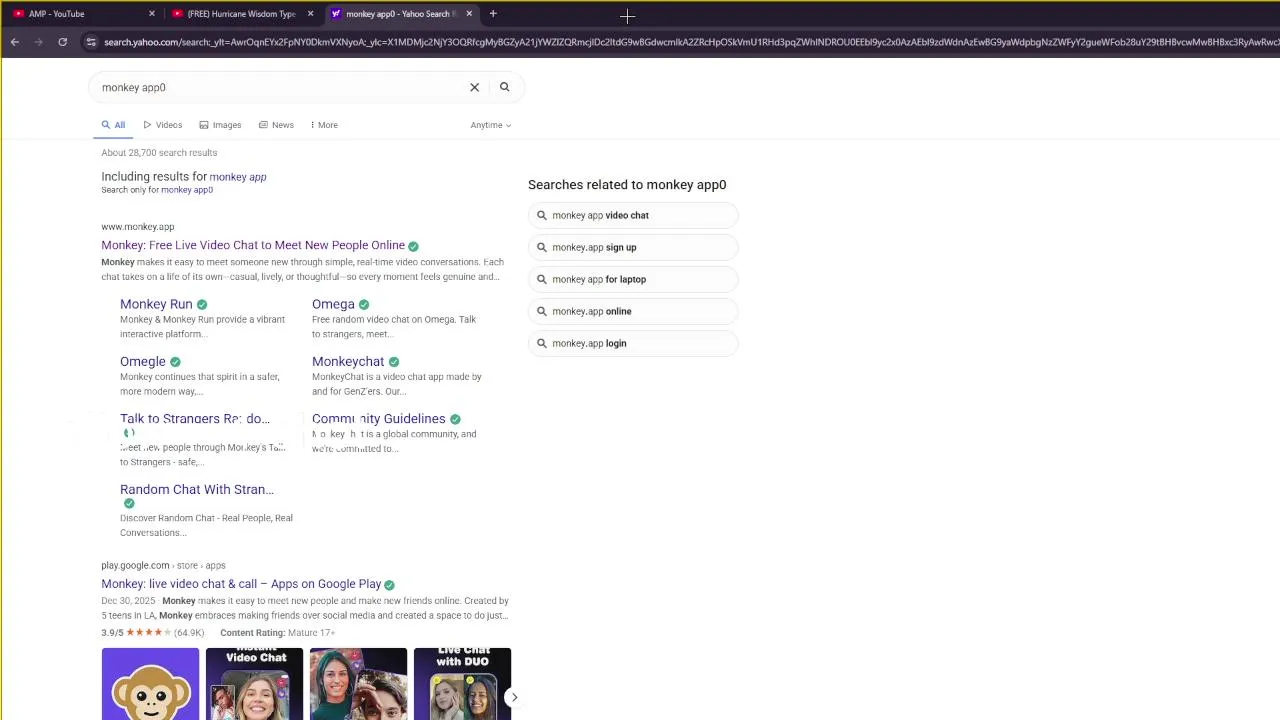
Task: Click magnifier icon beside monkey.app sign up
Action: click(x=542, y=247)
